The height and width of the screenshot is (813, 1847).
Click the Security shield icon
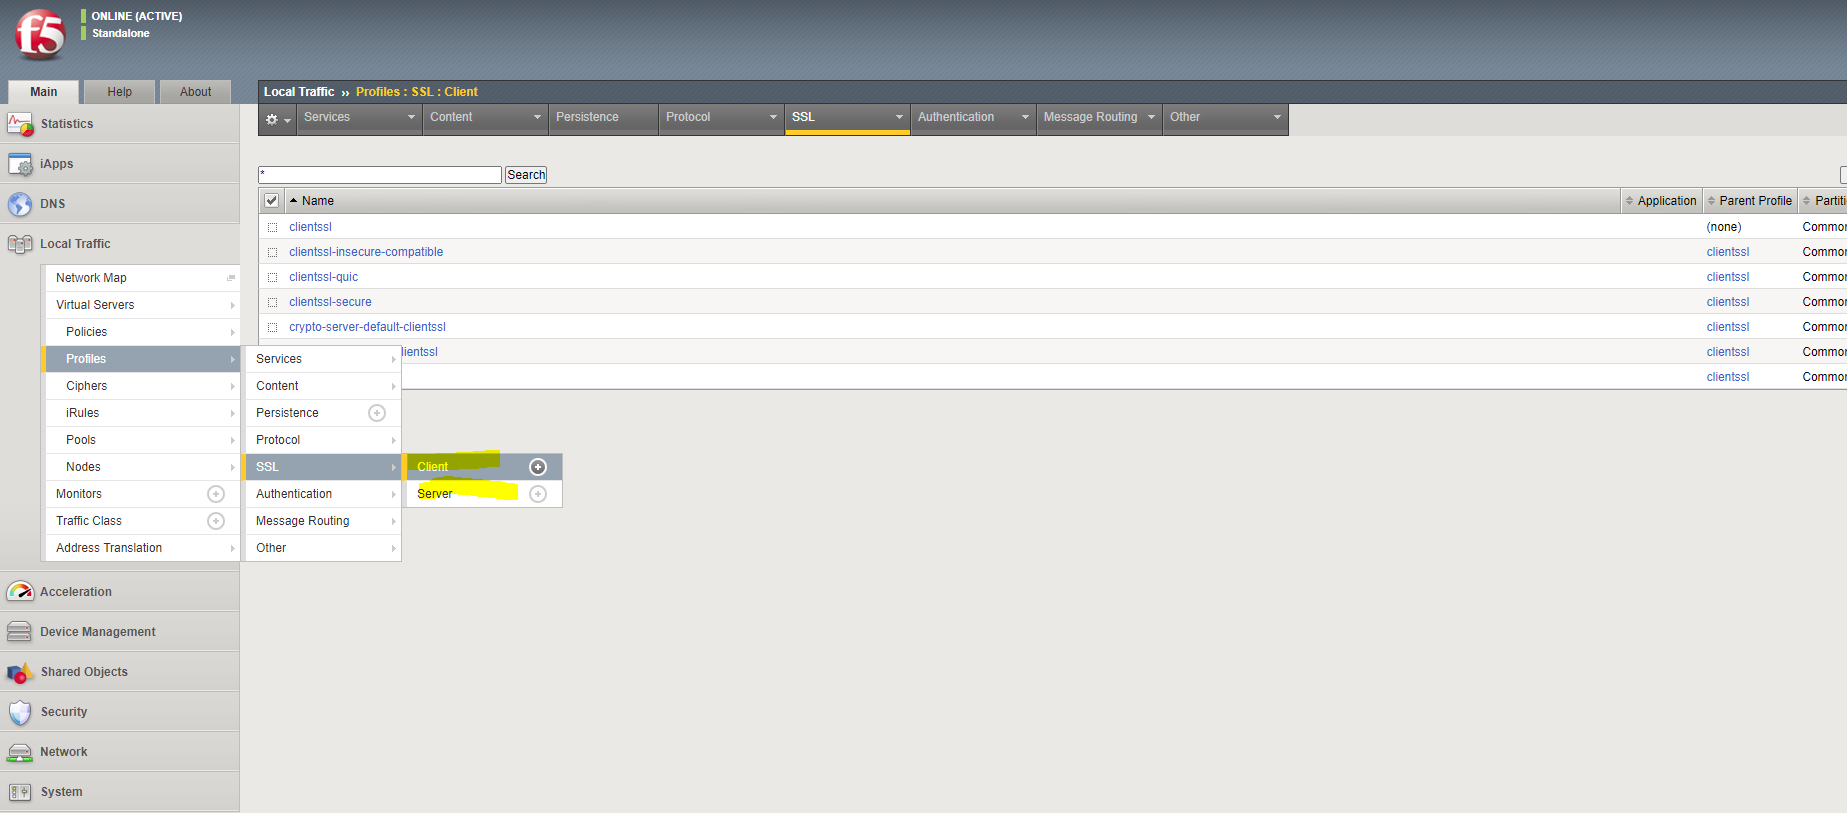coord(20,712)
